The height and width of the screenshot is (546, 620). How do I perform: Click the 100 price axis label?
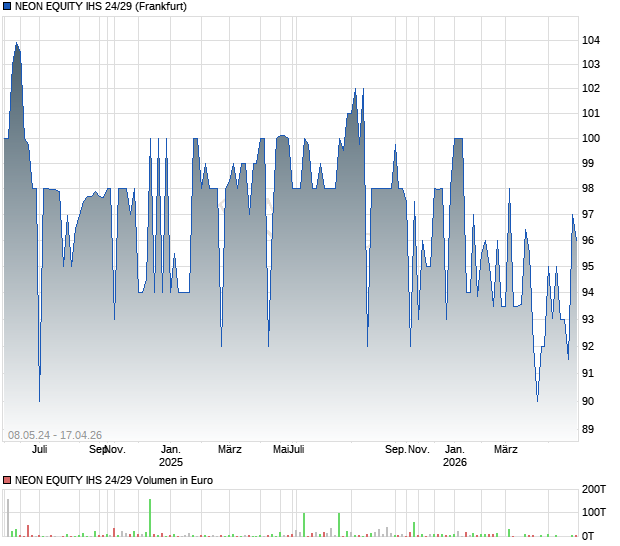591,138
